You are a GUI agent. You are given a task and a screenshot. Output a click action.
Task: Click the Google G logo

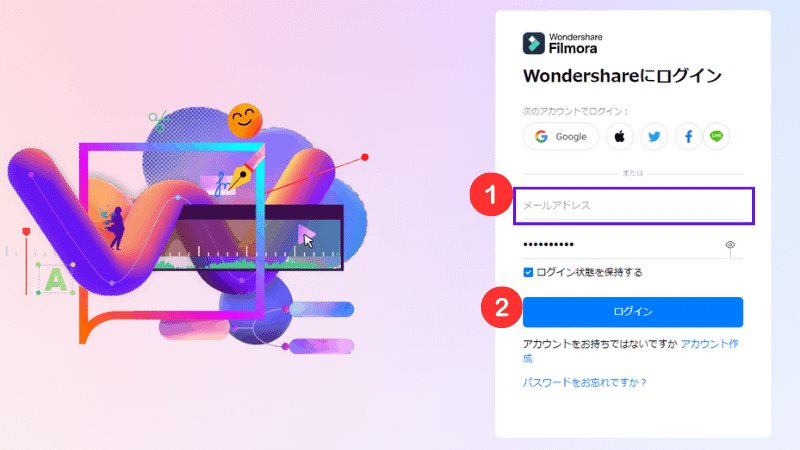click(x=541, y=137)
